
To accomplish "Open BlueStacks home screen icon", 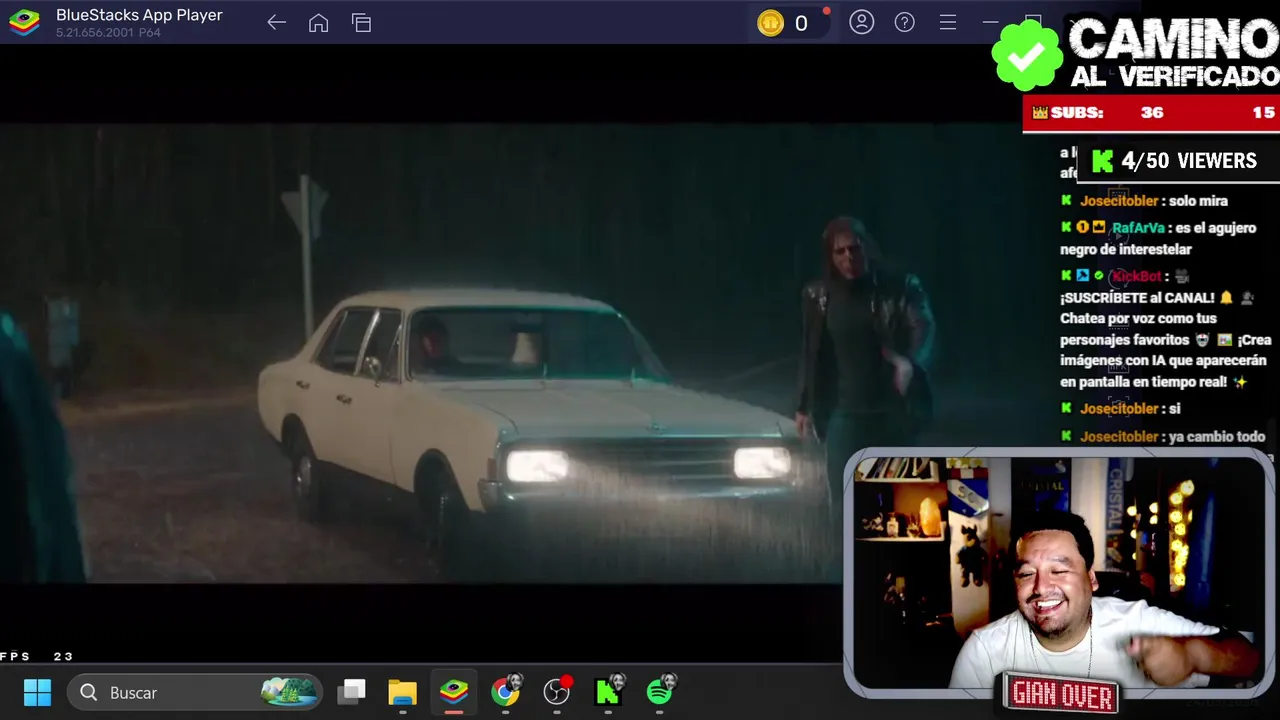I will click(318, 23).
